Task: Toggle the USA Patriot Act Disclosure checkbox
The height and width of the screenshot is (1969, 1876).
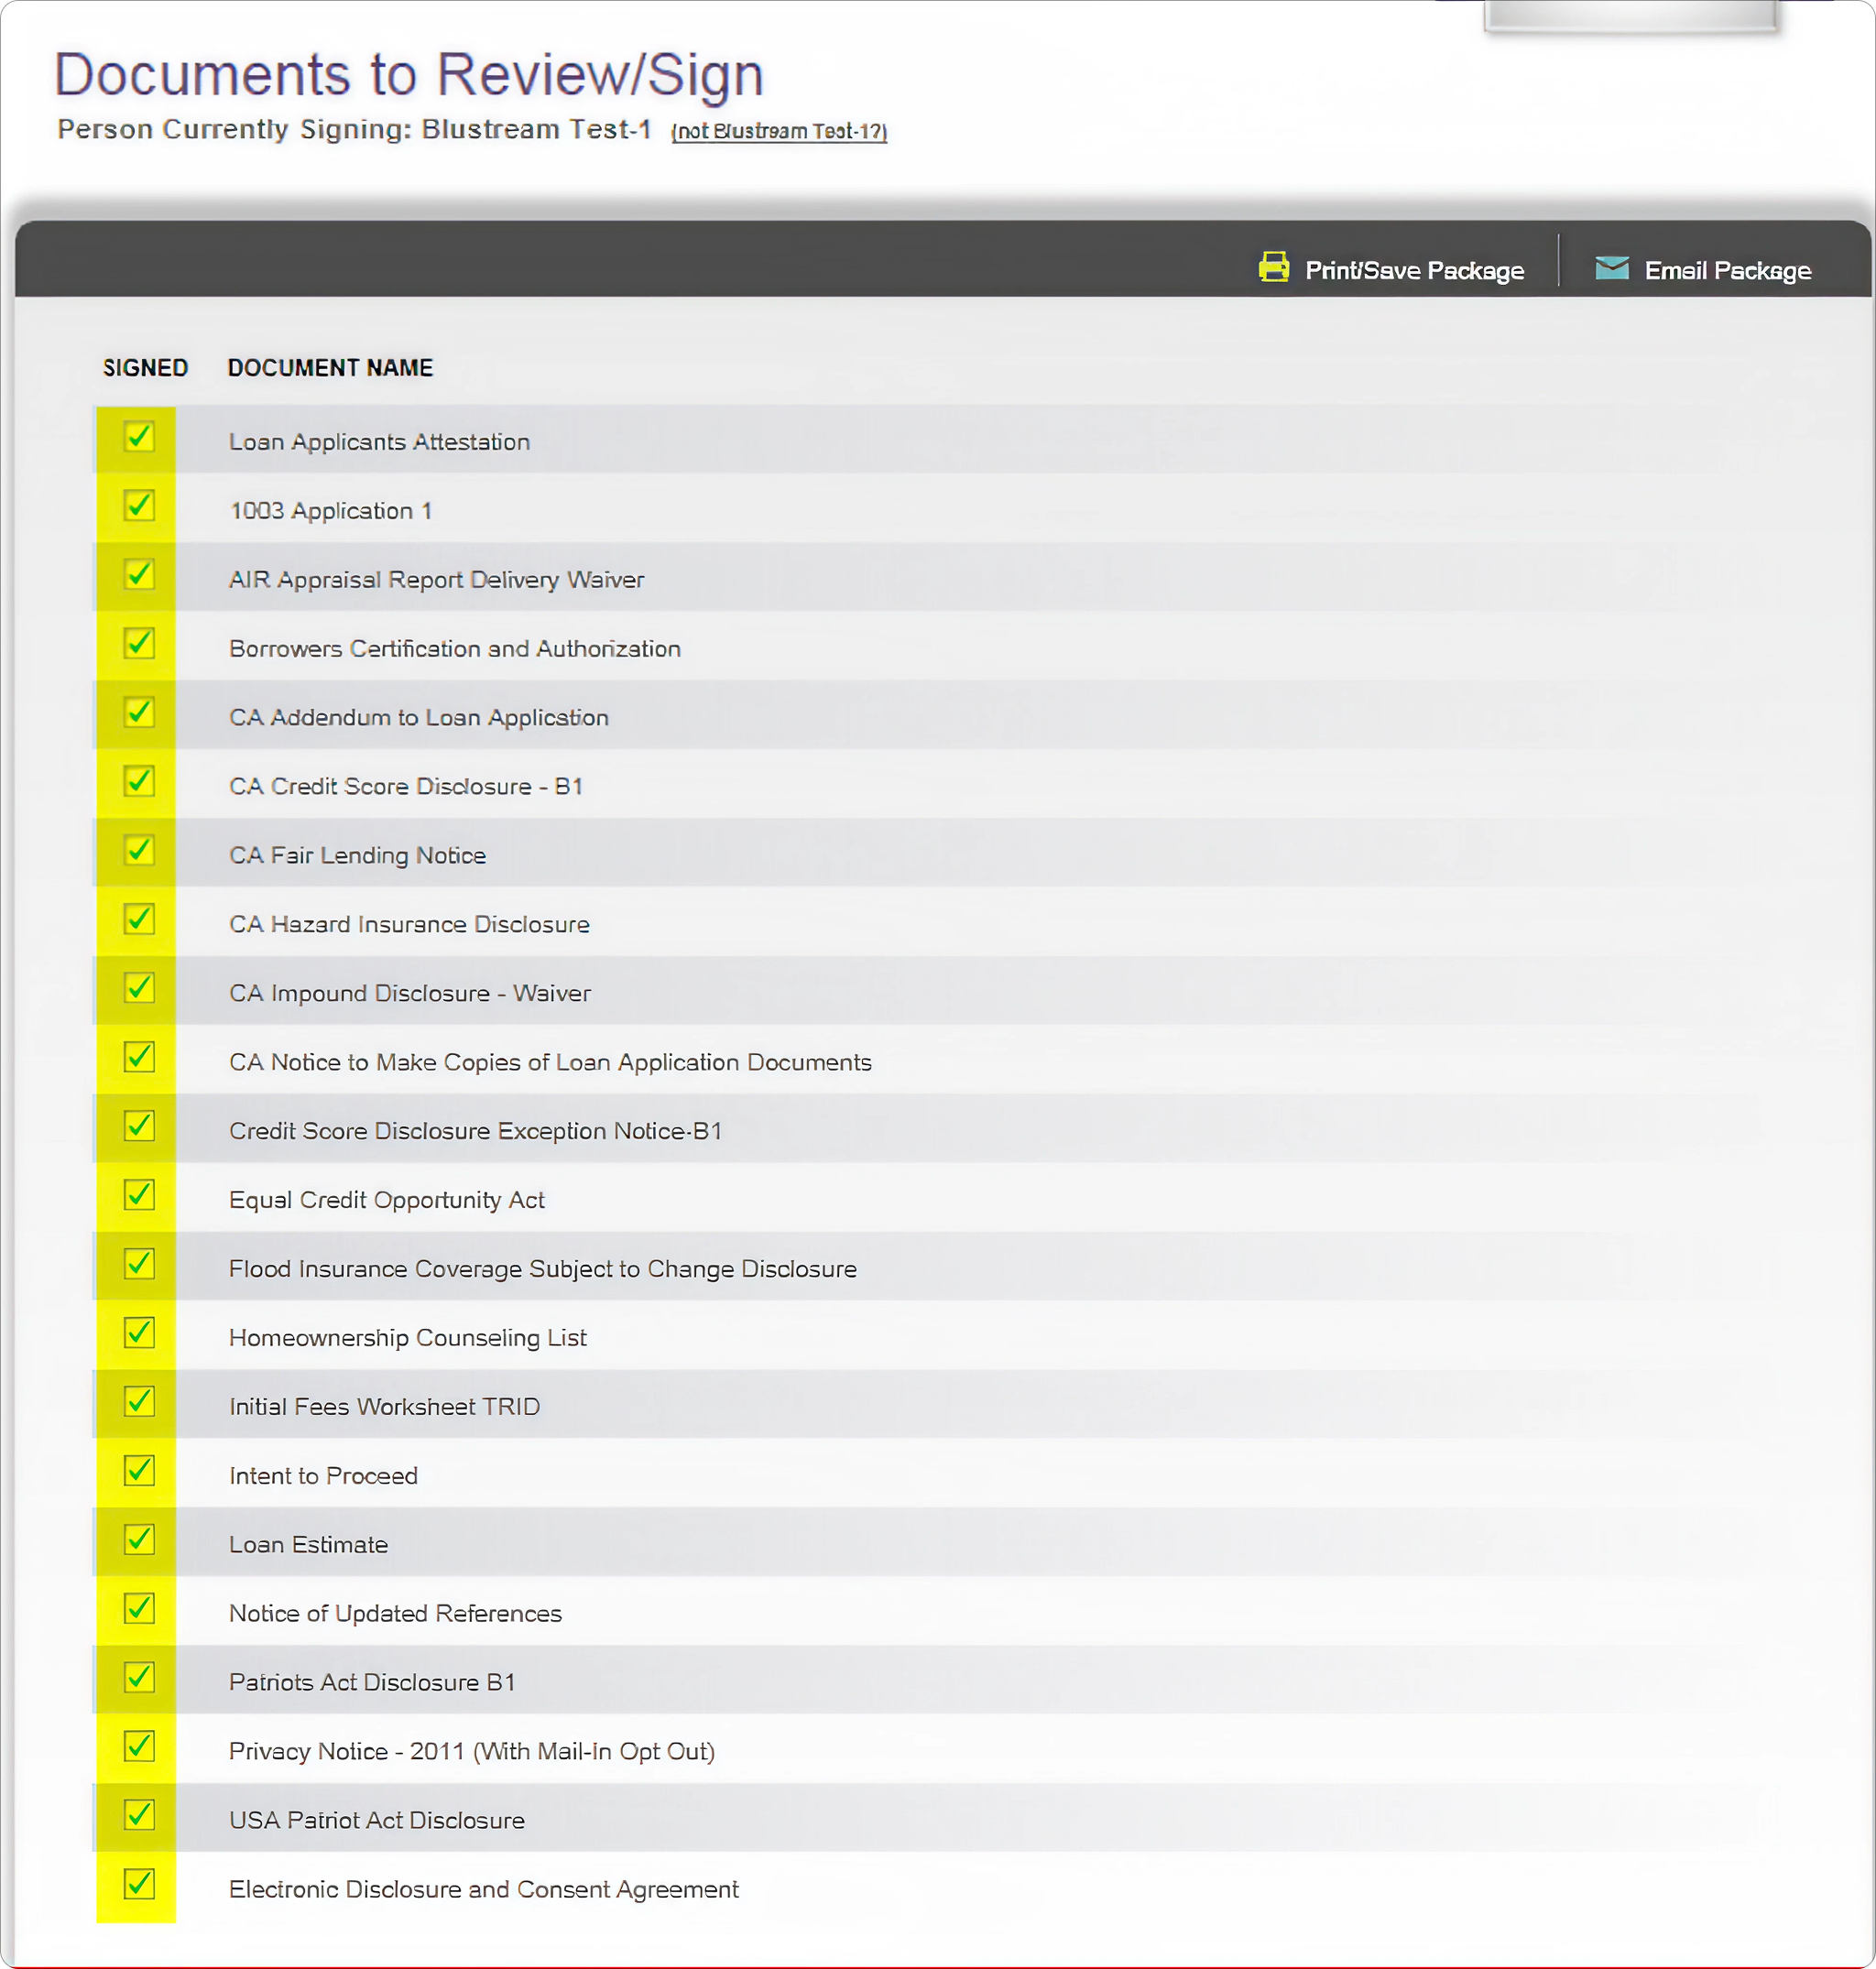Action: coord(139,1815)
